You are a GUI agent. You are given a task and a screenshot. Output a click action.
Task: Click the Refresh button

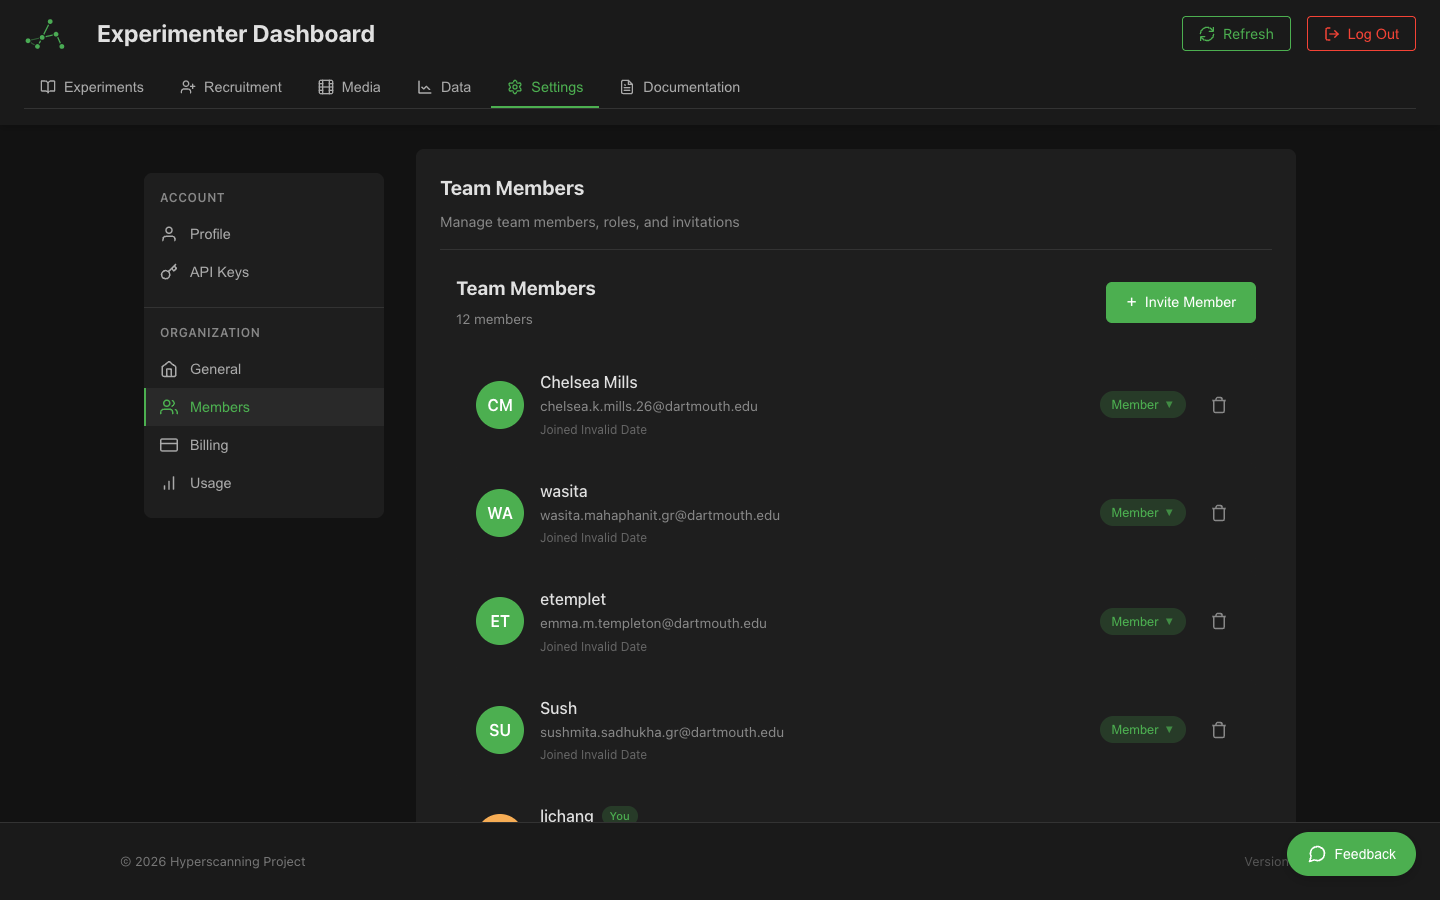(1236, 33)
